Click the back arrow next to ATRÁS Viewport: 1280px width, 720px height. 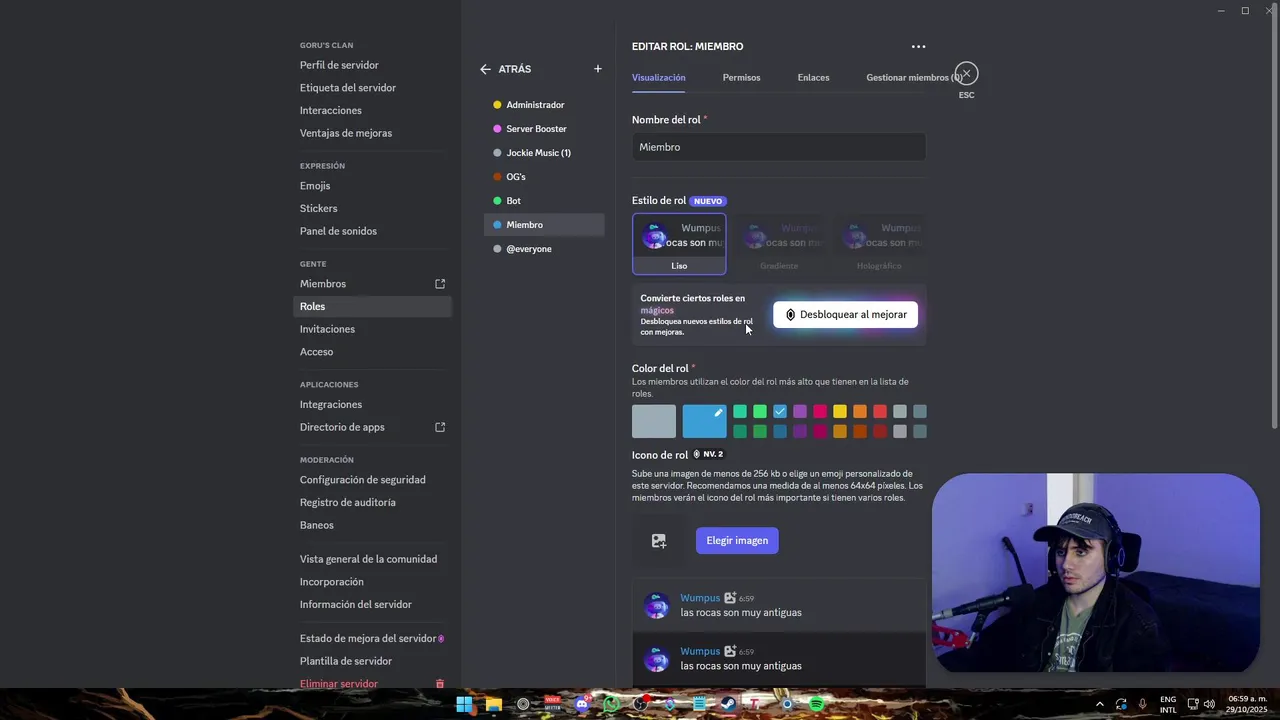coord(485,69)
